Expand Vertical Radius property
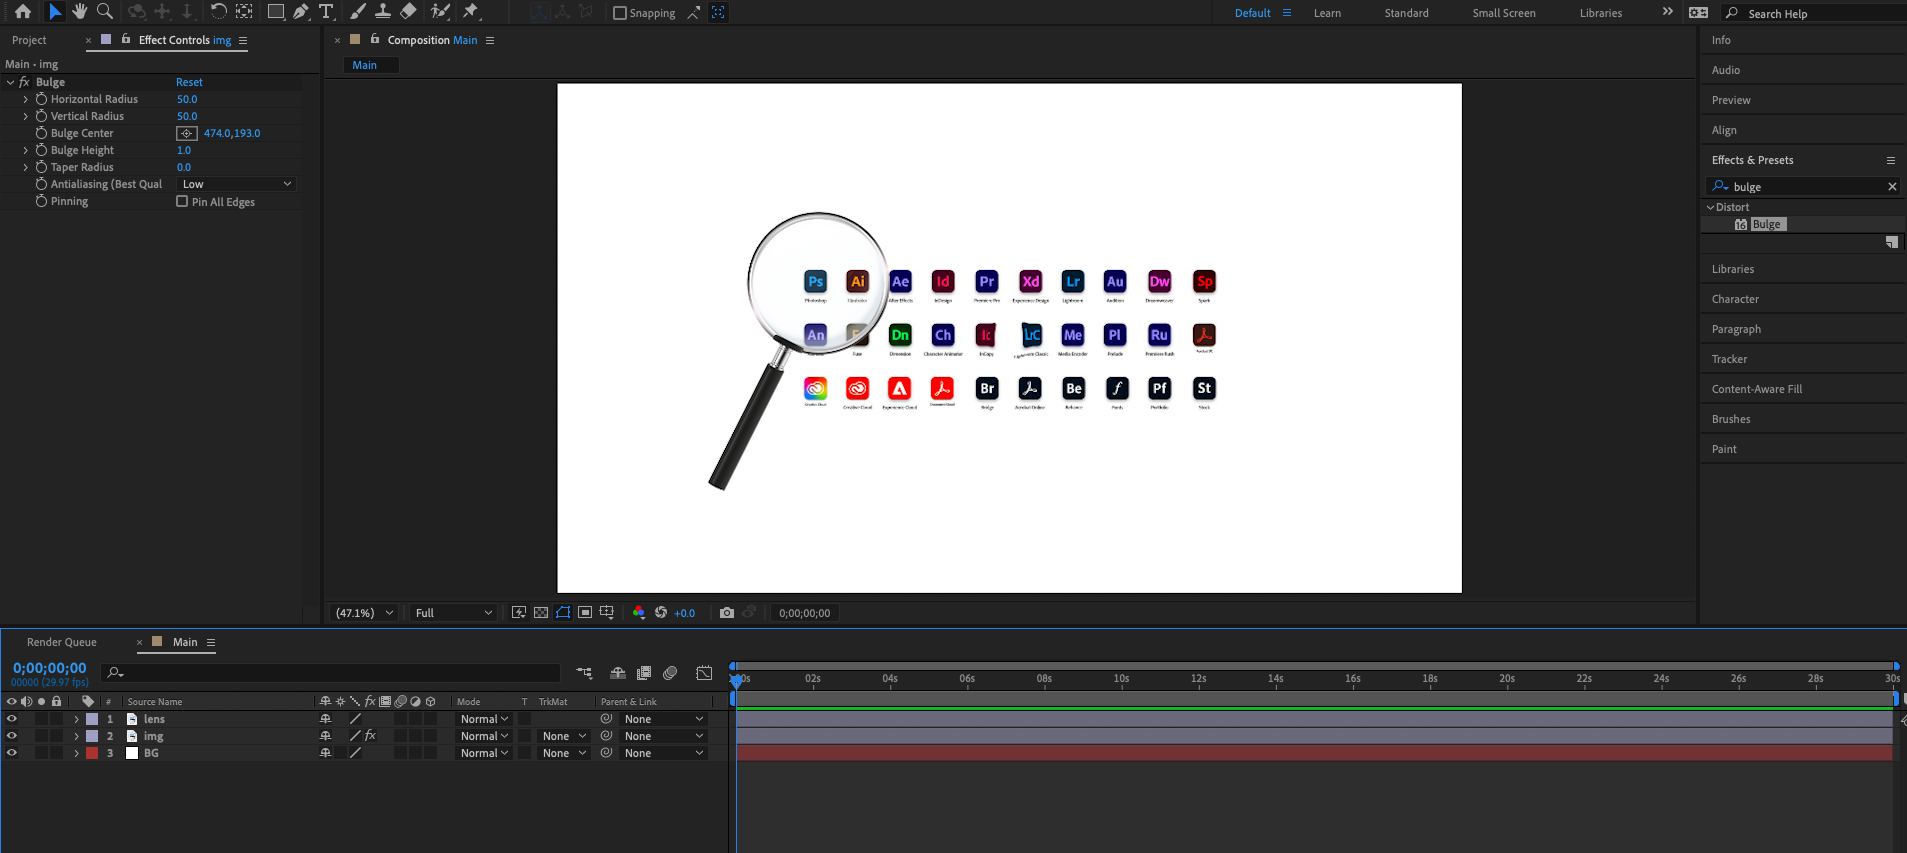 click(x=26, y=116)
